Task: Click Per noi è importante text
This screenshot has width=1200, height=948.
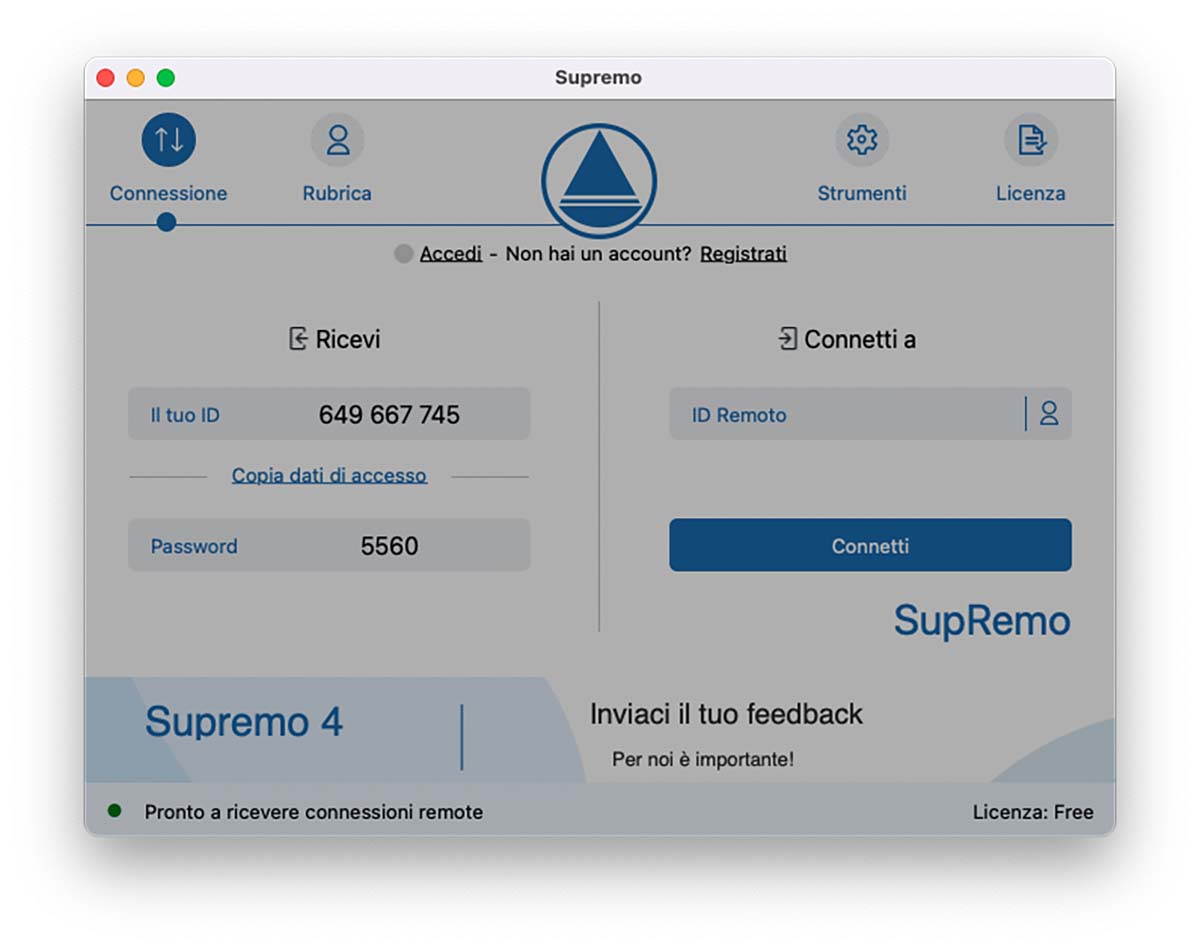Action: tap(703, 759)
